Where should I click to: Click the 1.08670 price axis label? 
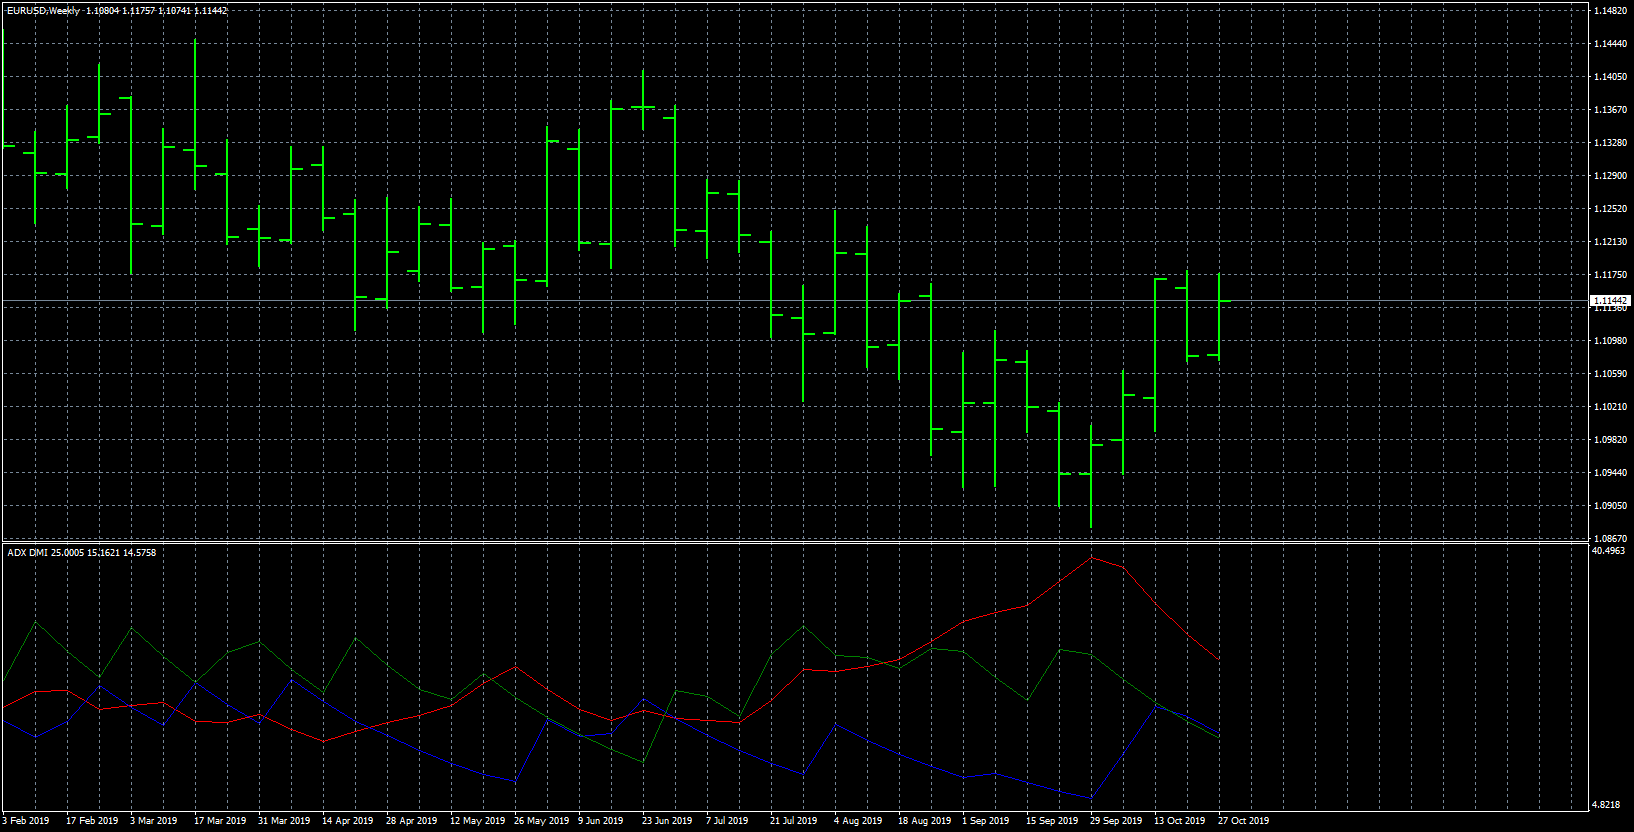[x=1609, y=539]
